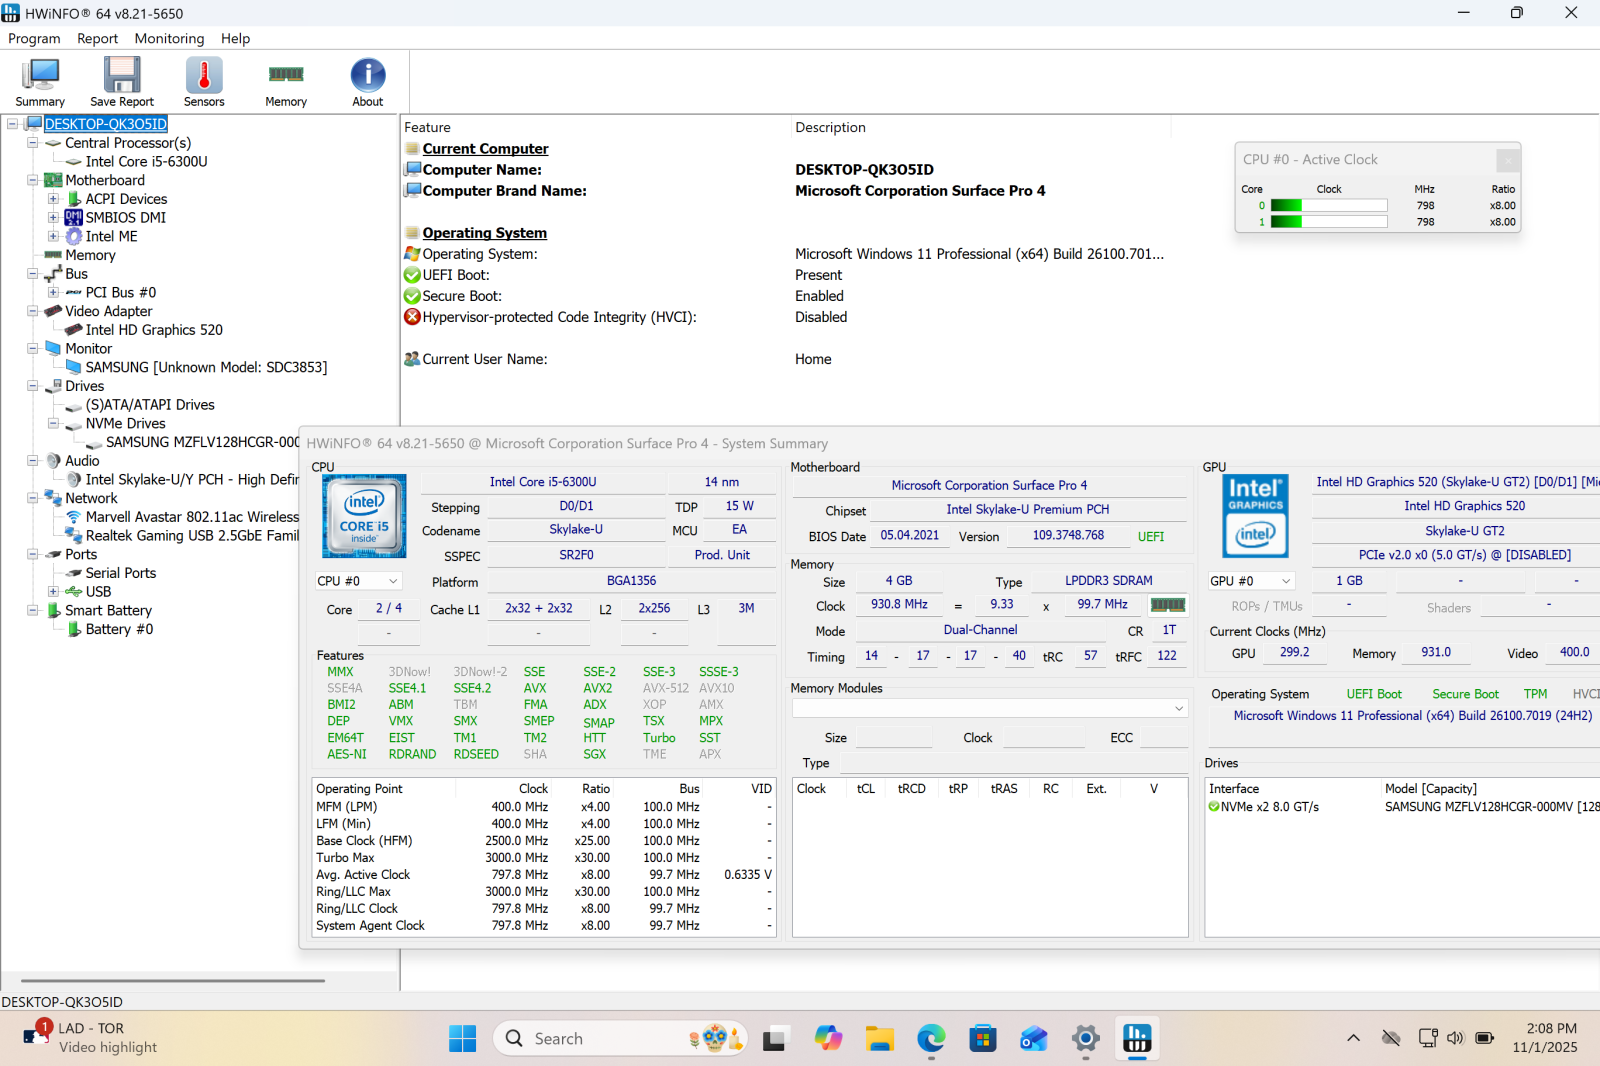Open the Monitoring menu
Image resolution: width=1600 pixels, height=1066 pixels.
pyautogui.click(x=169, y=39)
